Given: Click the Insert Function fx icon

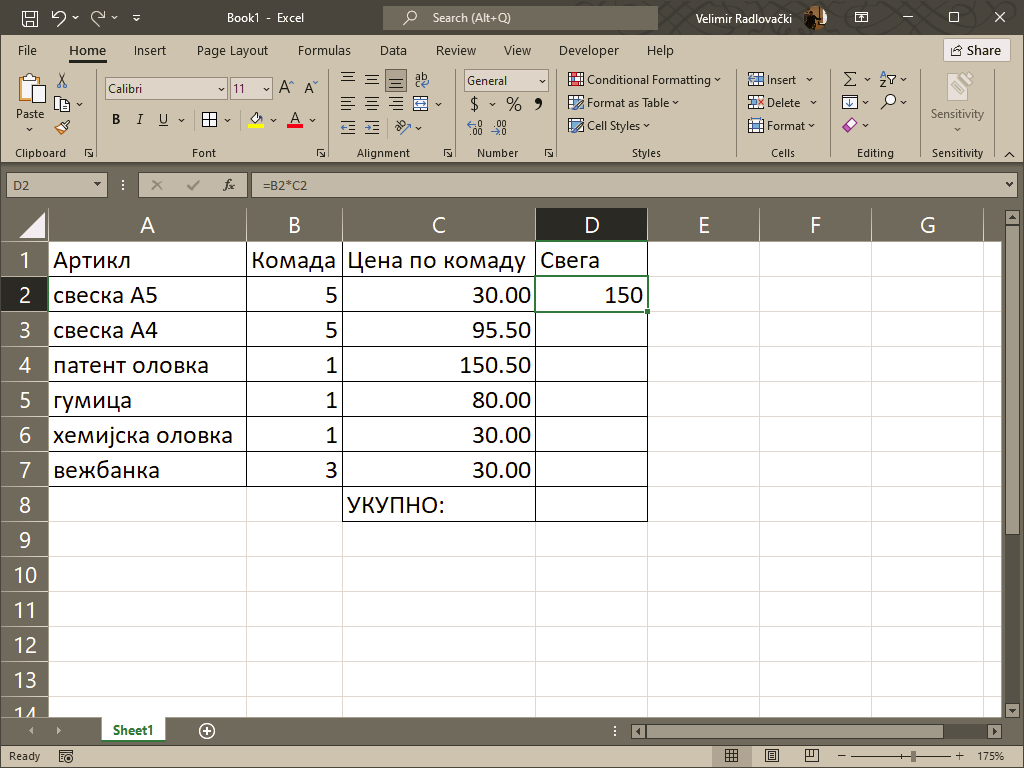Looking at the screenshot, I should [228, 185].
